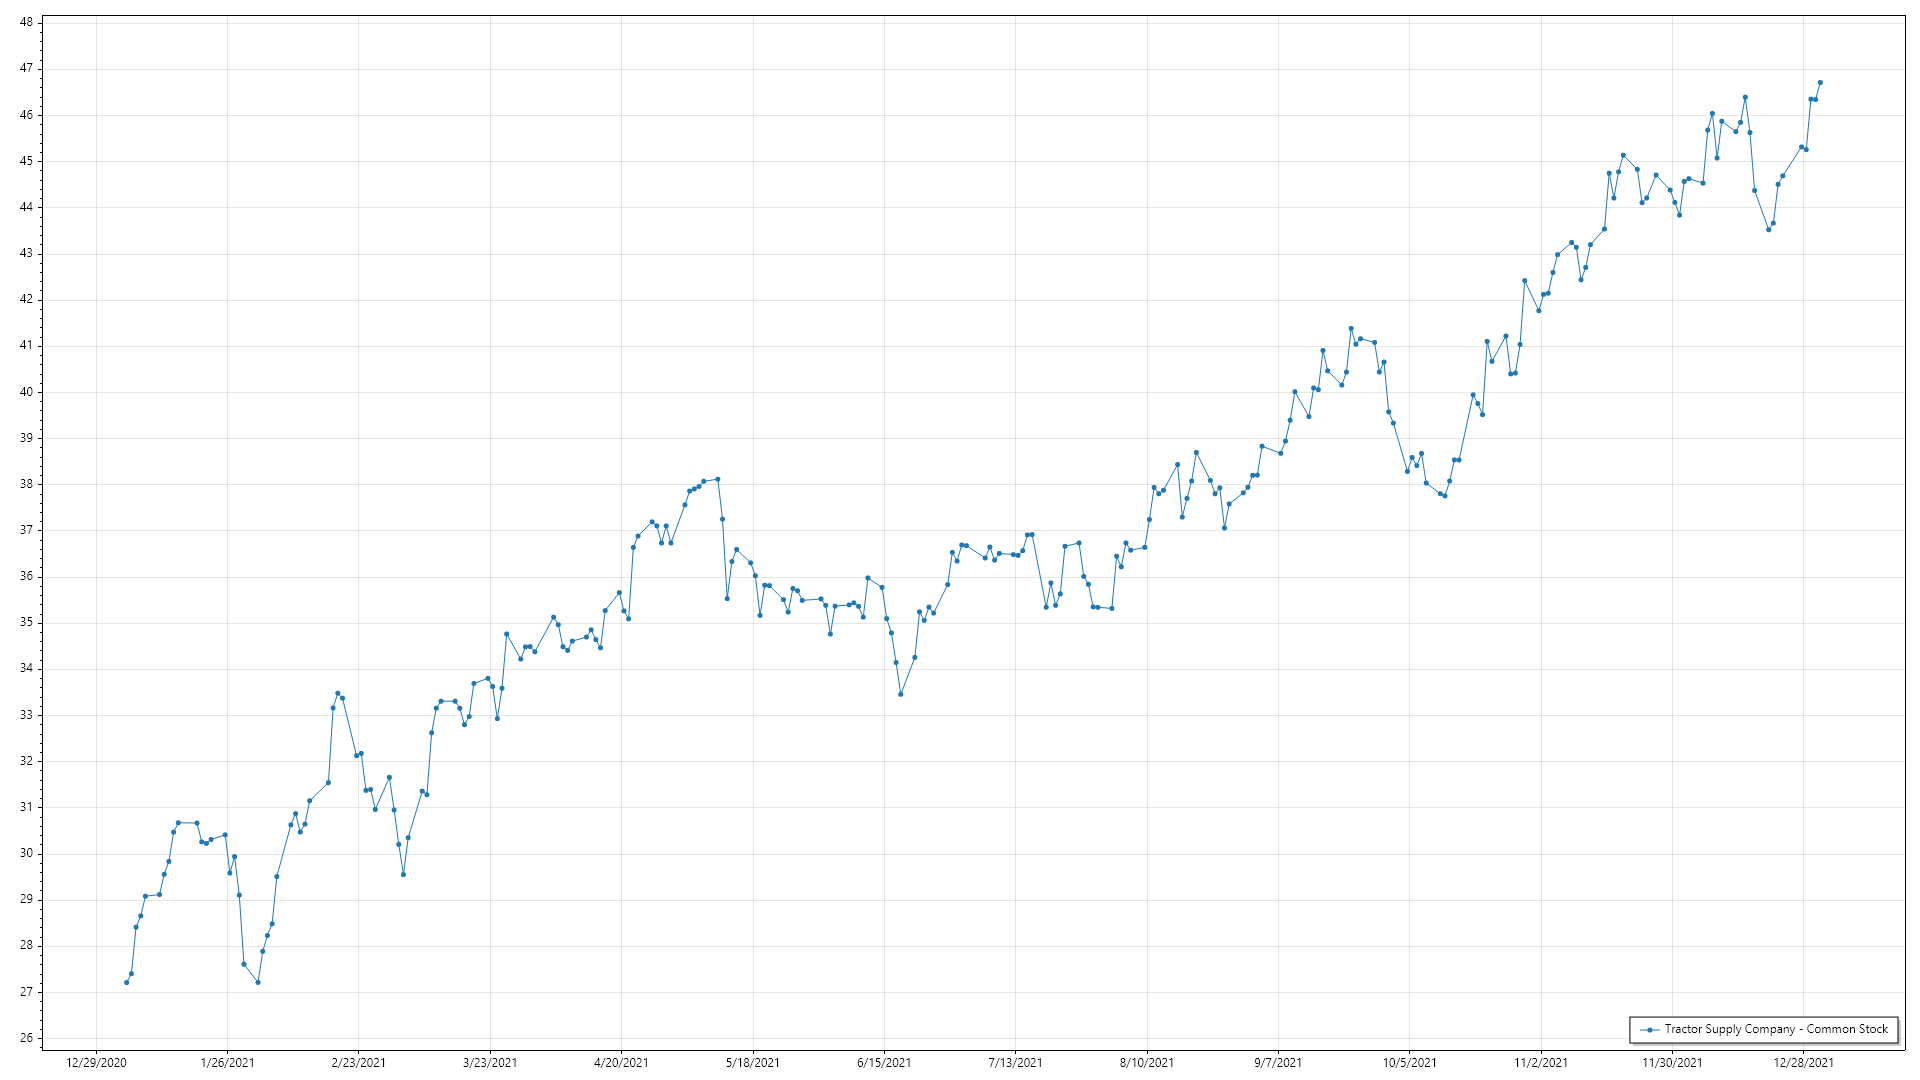1920x1080 pixels.
Task: Select the 5/18/2021 axis date
Action: click(753, 1063)
